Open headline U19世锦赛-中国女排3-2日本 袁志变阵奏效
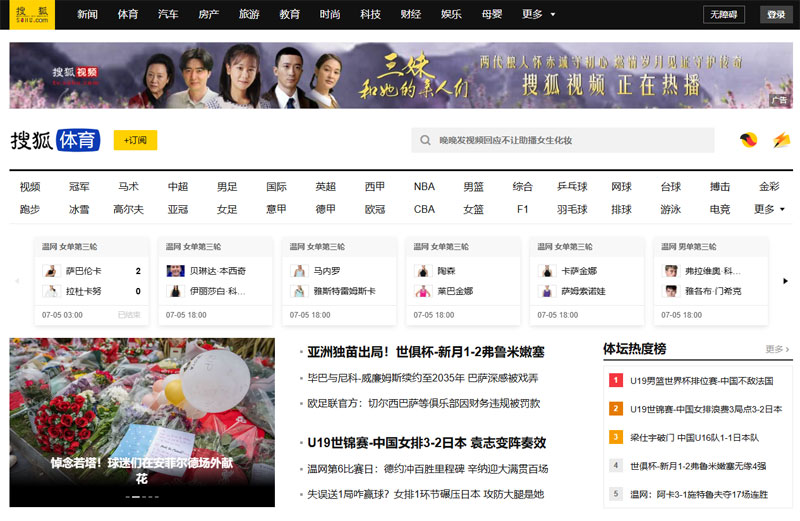The height and width of the screenshot is (521, 800). (x=427, y=443)
